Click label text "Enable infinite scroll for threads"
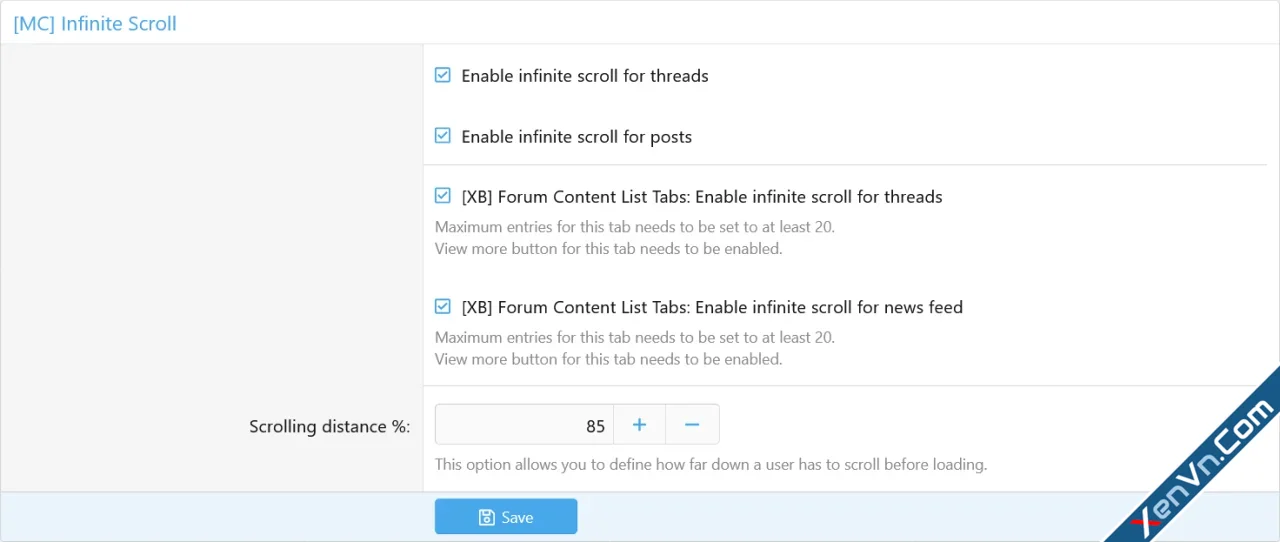Screen dimensions: 1280x542 point(585,76)
